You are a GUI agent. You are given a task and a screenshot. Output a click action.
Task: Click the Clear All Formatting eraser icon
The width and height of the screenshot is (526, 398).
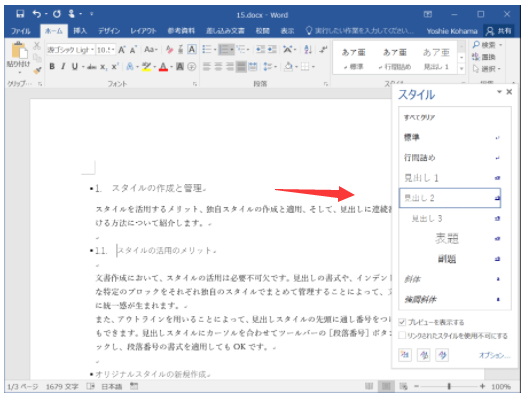(169, 50)
